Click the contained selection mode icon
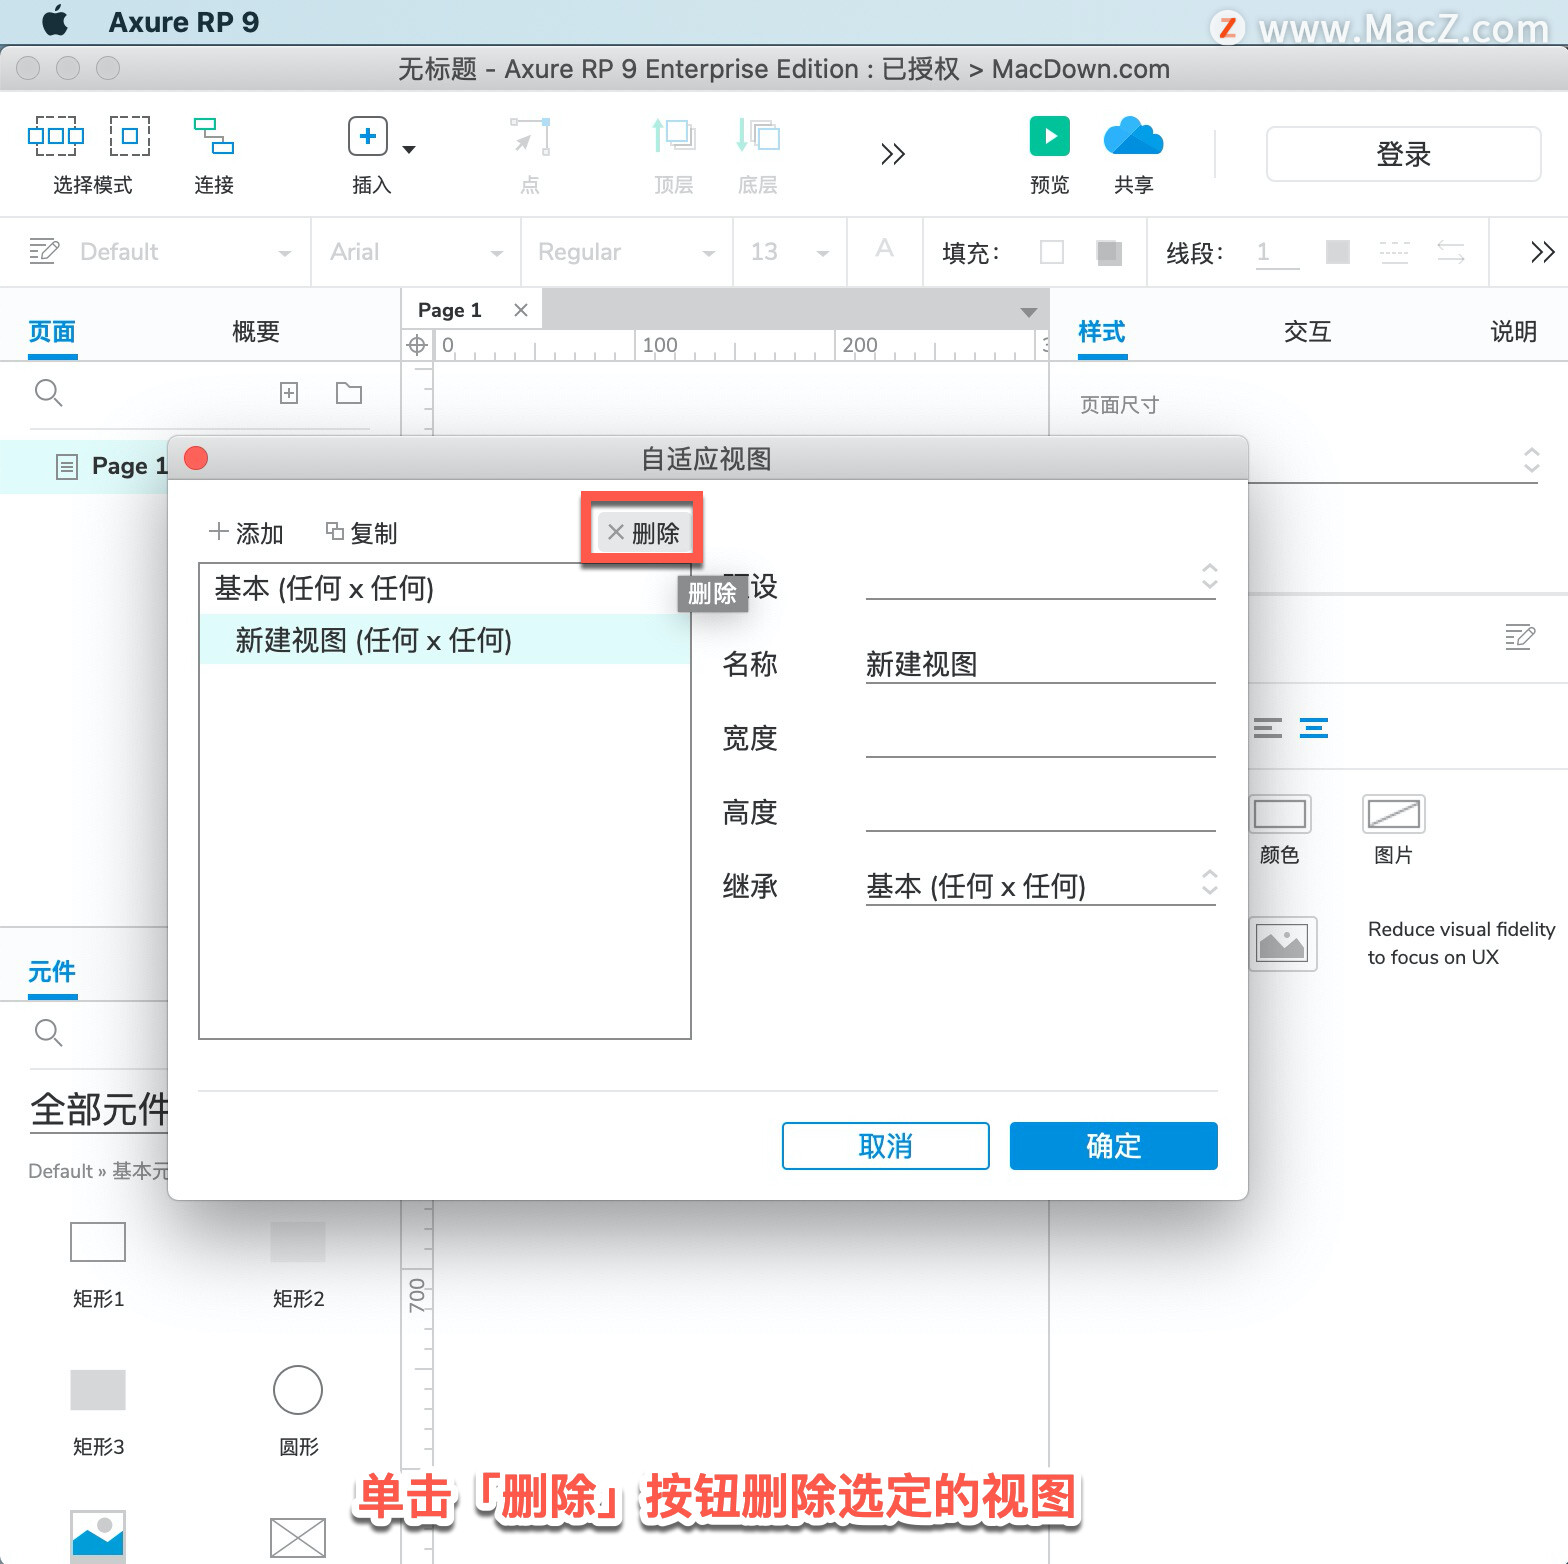This screenshot has width=1568, height=1564. [130, 136]
